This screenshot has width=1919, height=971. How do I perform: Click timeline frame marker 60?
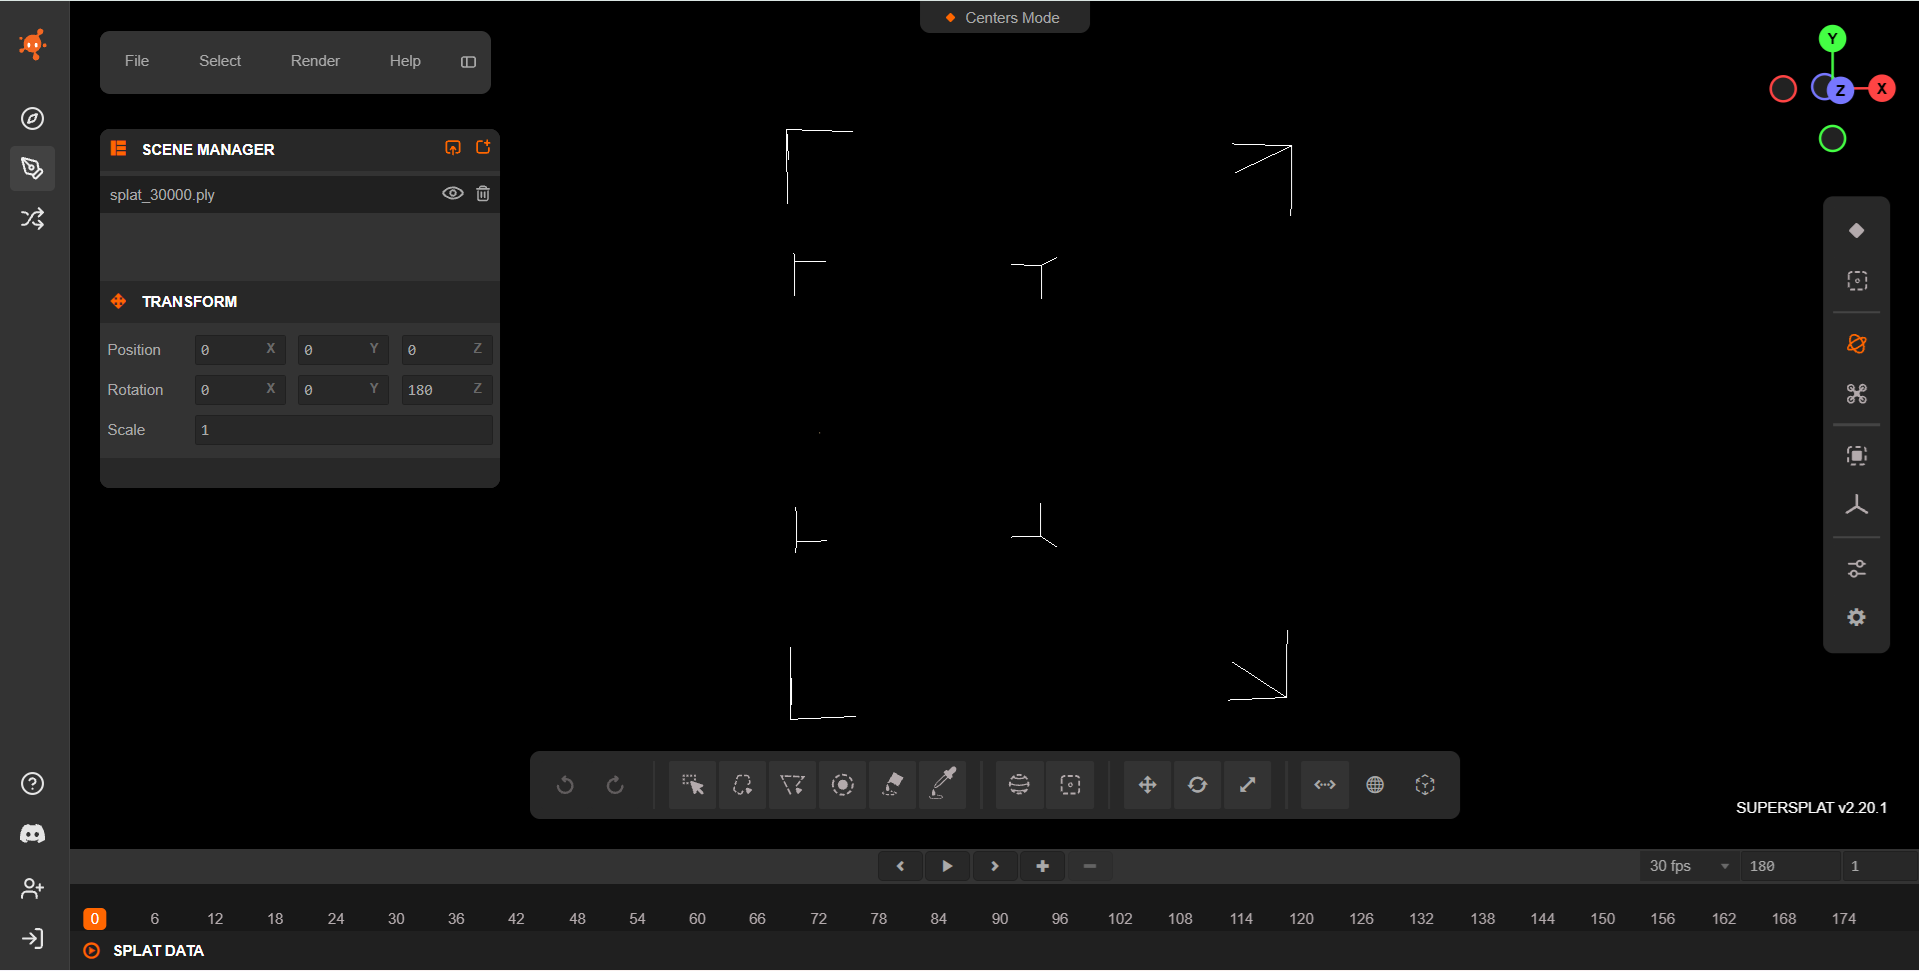[697, 919]
